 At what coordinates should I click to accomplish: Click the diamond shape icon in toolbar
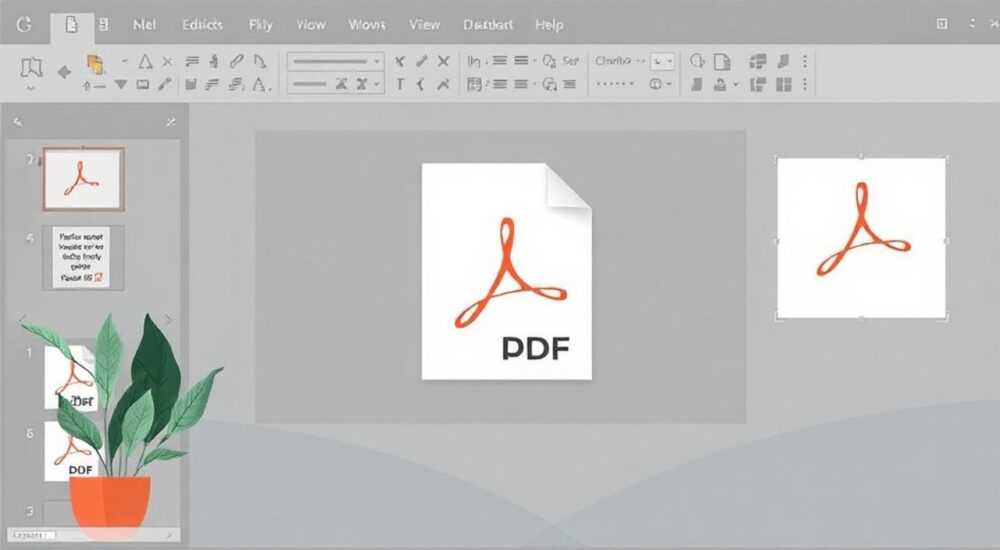[x=64, y=72]
